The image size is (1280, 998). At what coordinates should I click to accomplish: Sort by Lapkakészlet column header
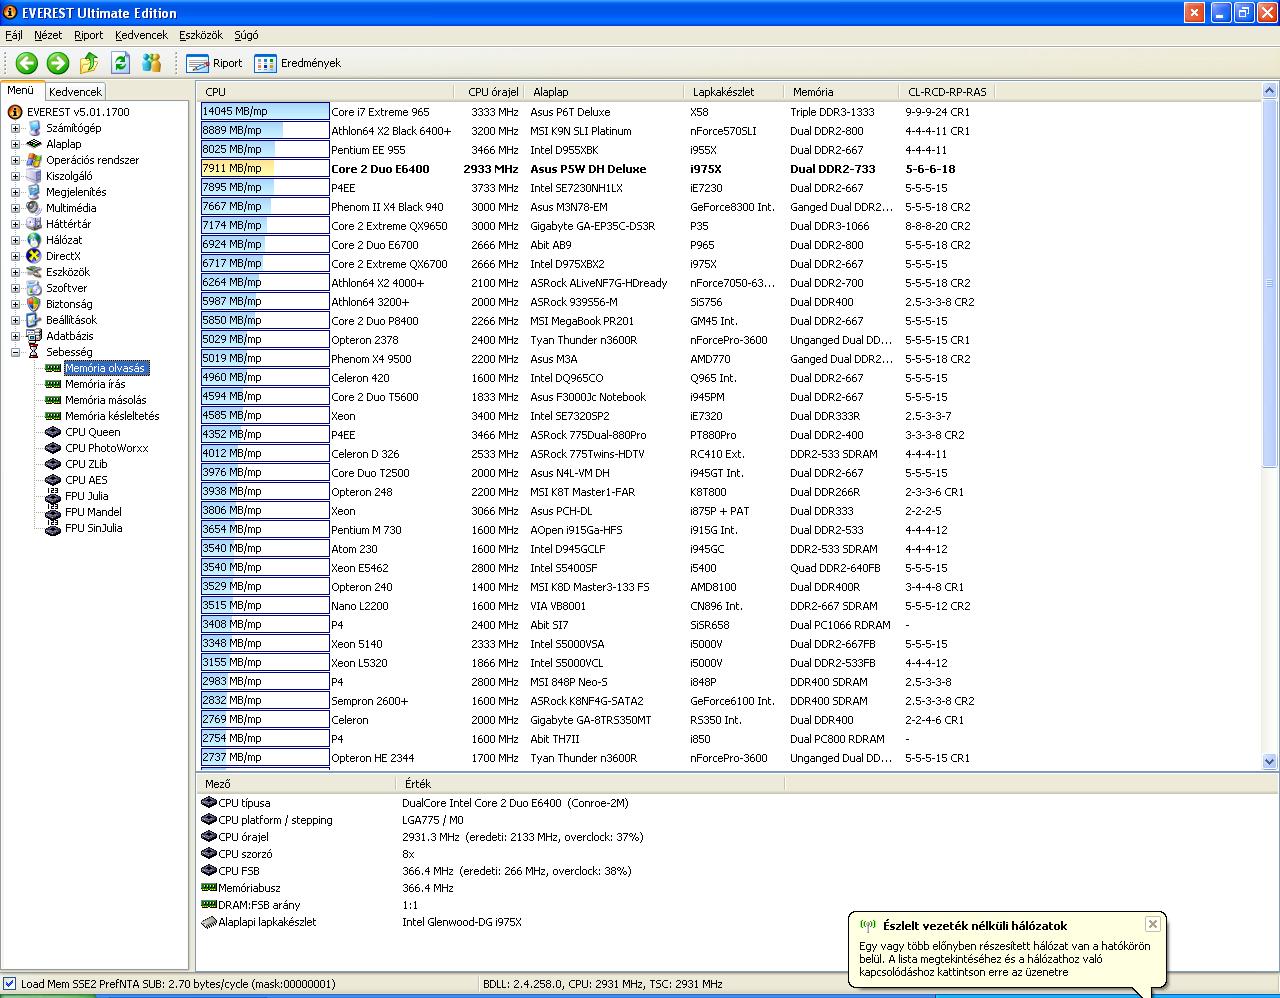tap(734, 92)
